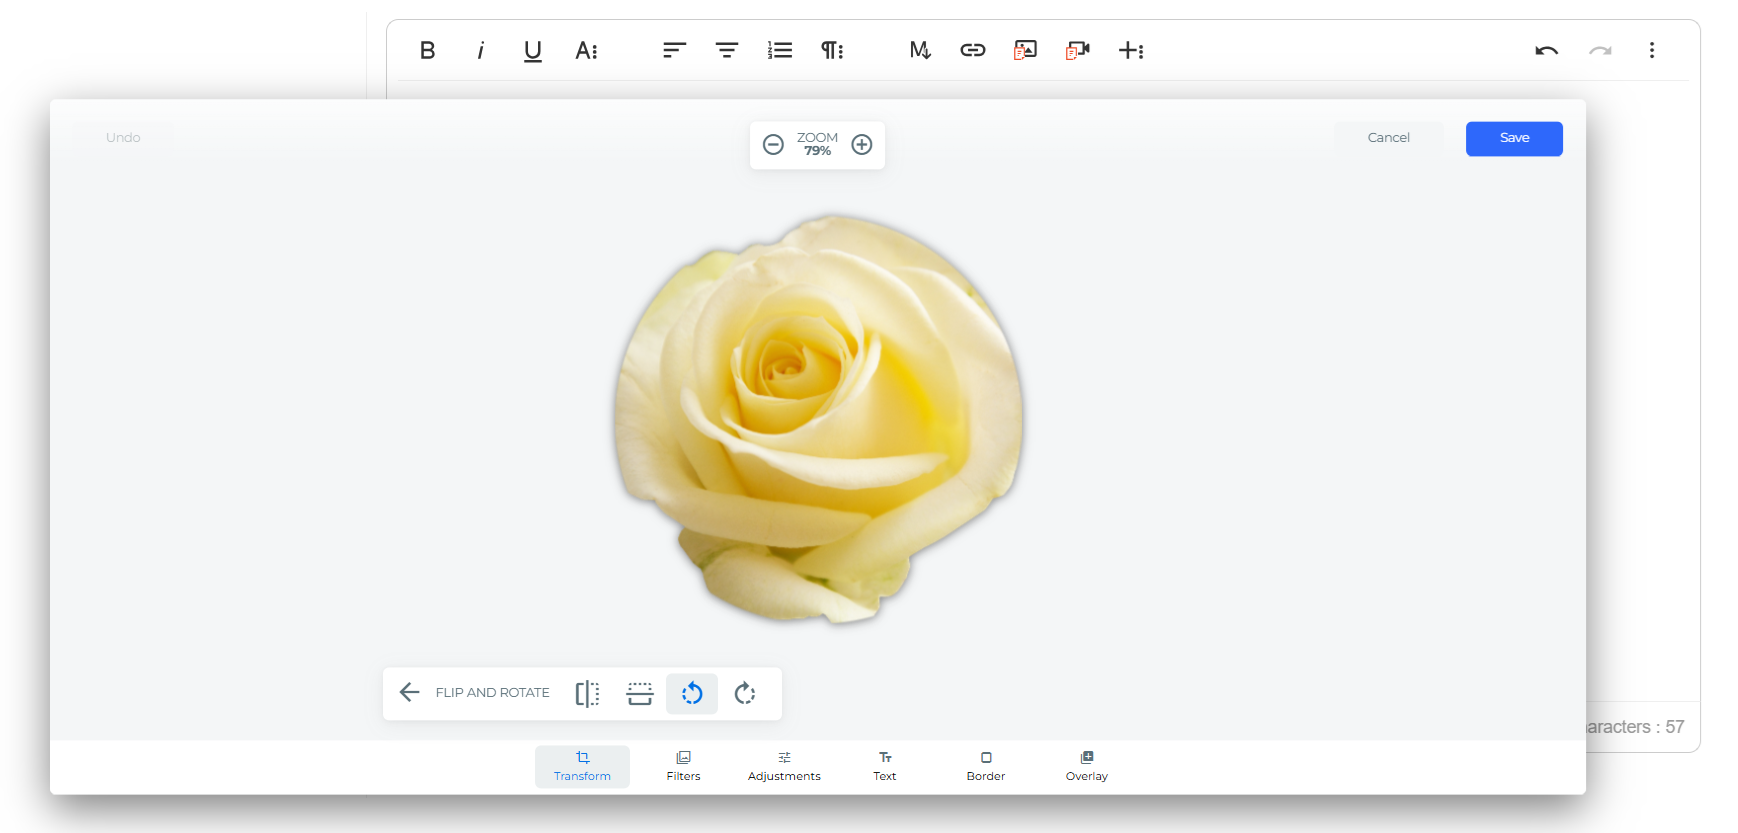Open the Overlay tab
Screen dimensions: 1738x833
coord(1087,766)
